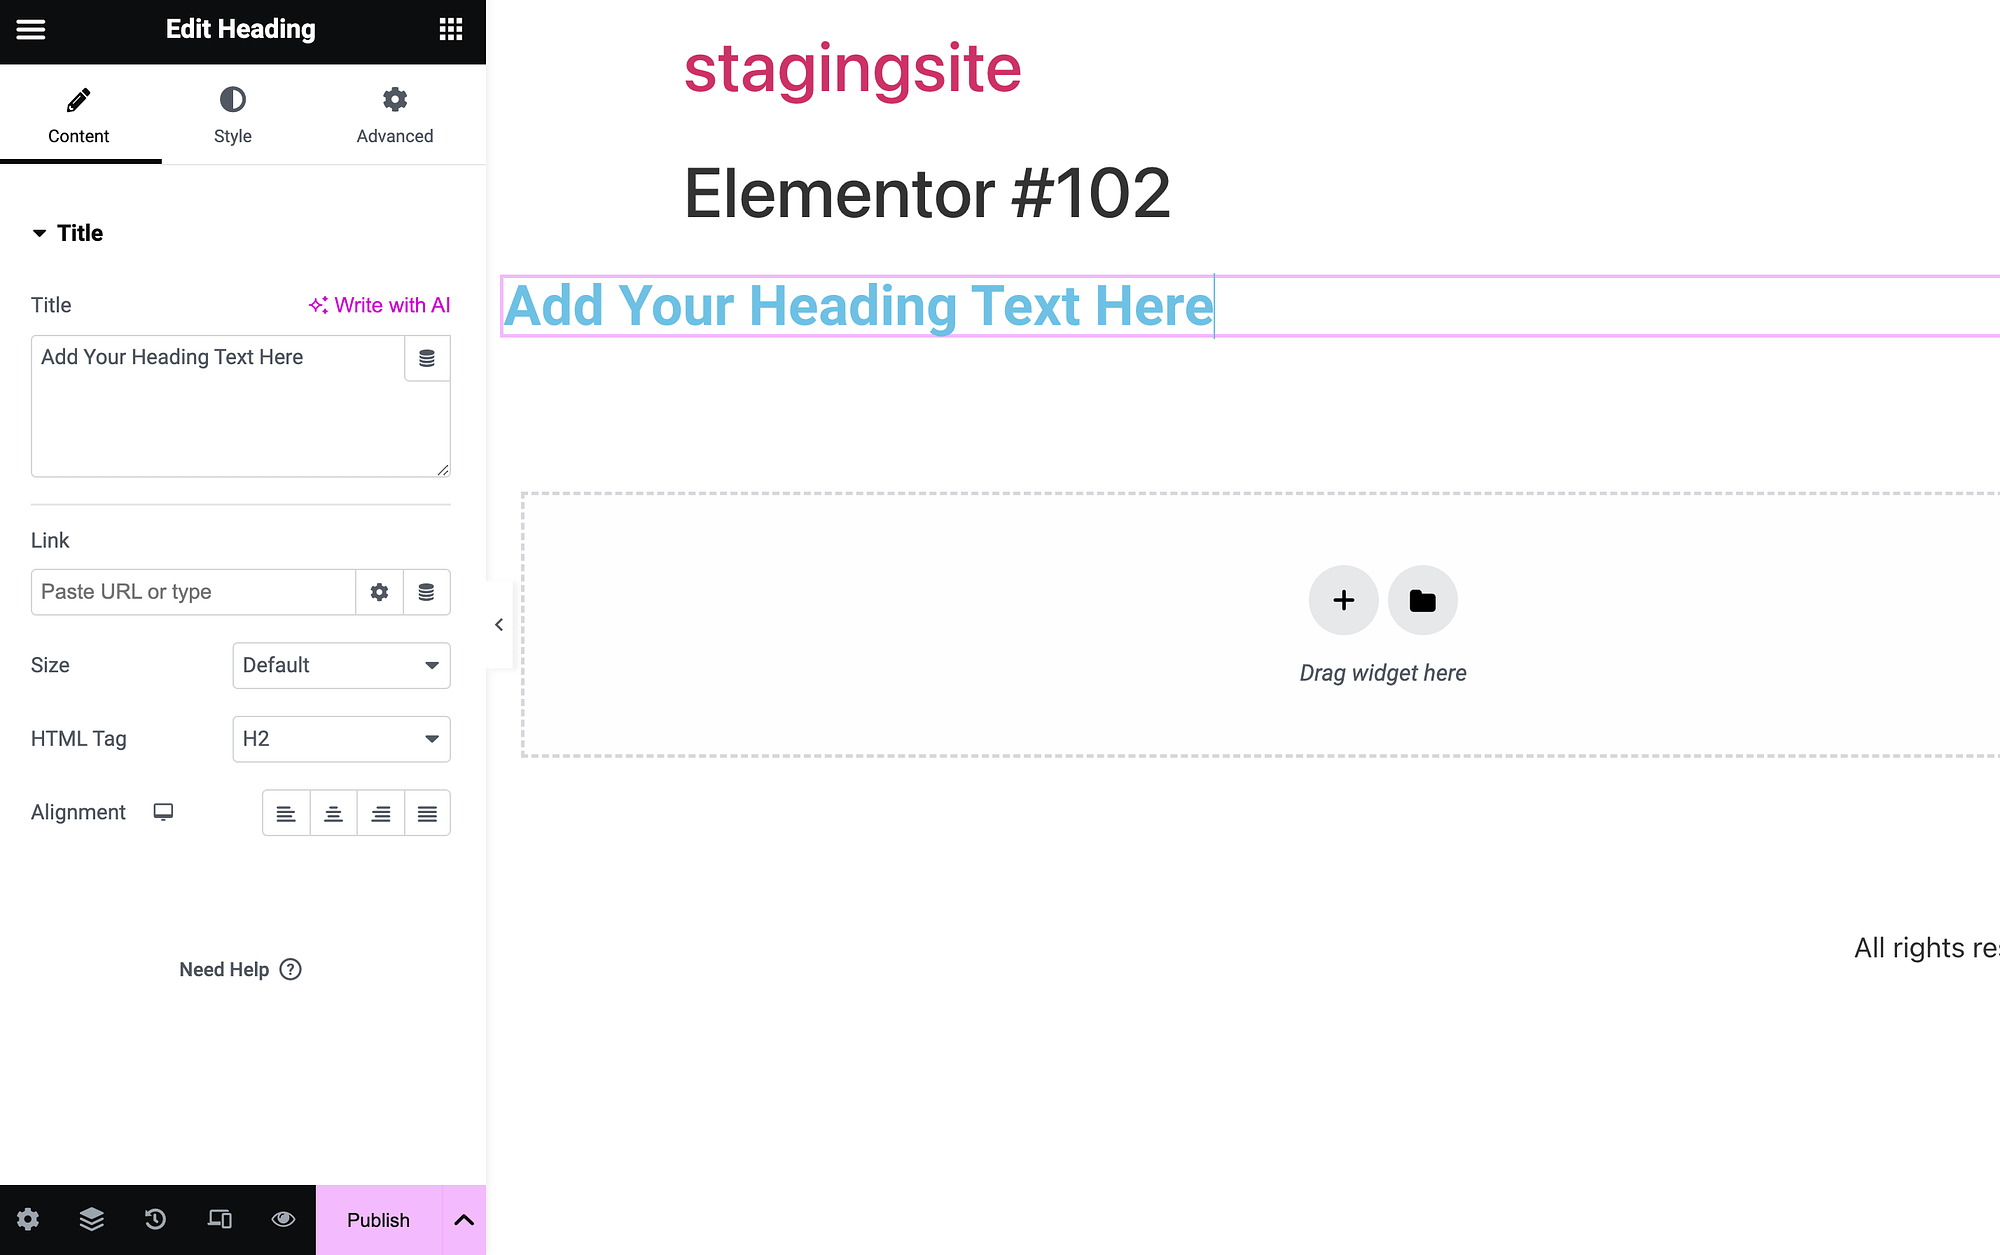Click Need Help question icon
This screenshot has height=1255, width=2000.
point(290,969)
